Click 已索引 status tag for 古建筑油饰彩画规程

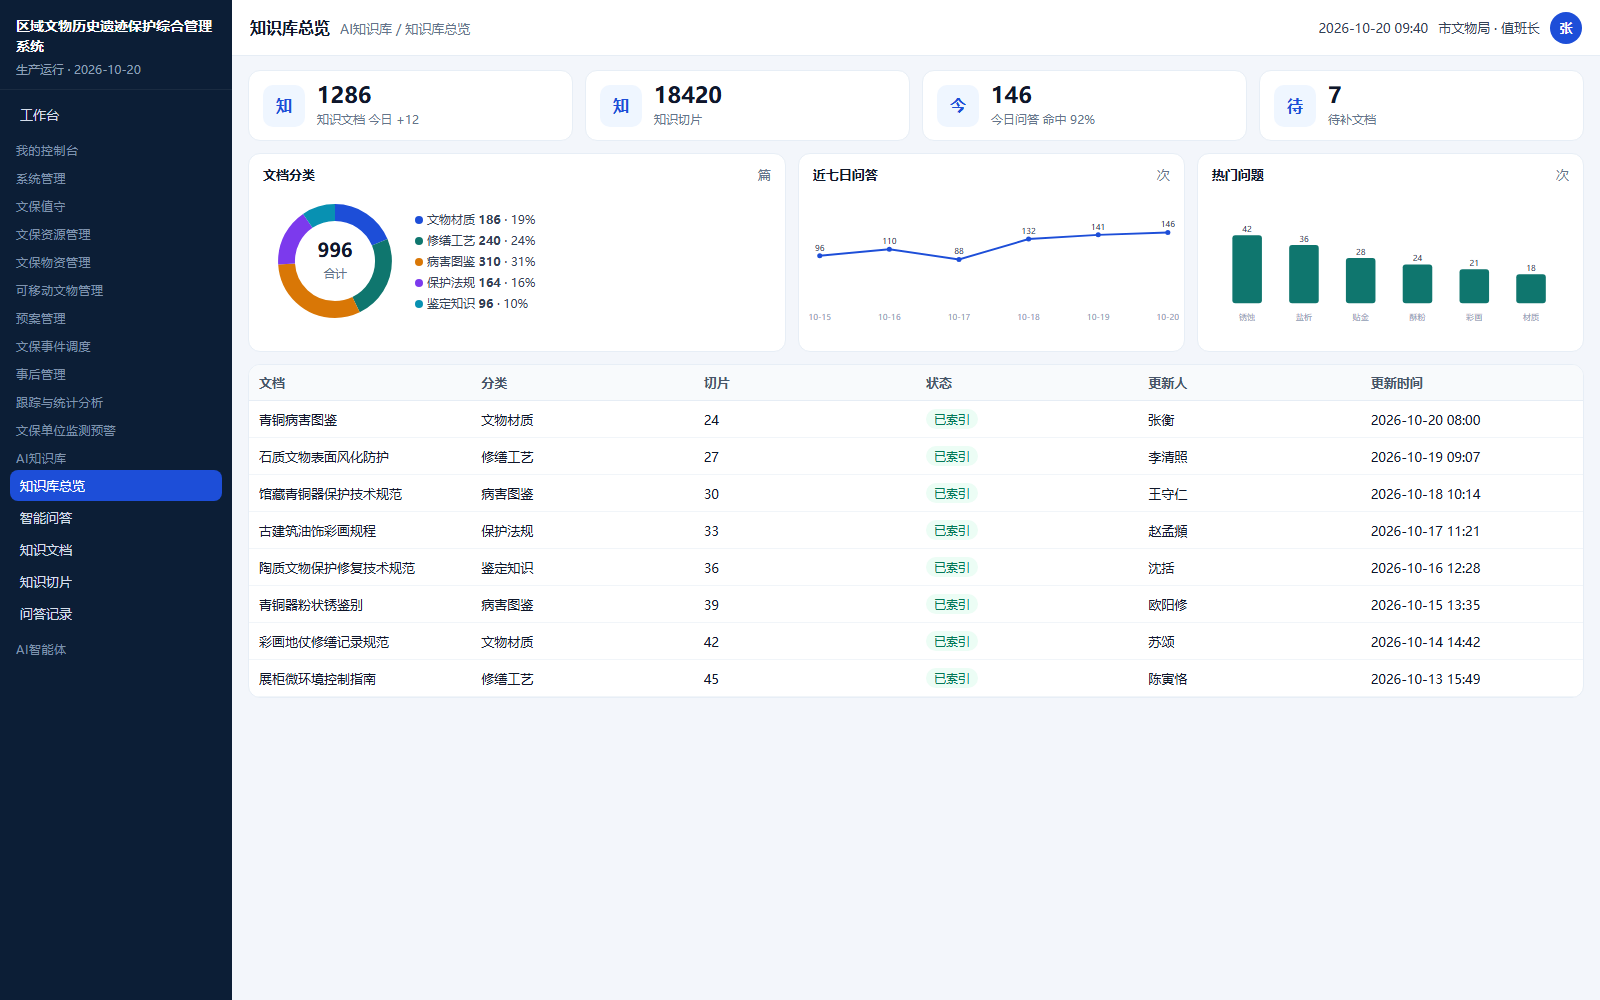click(x=951, y=531)
